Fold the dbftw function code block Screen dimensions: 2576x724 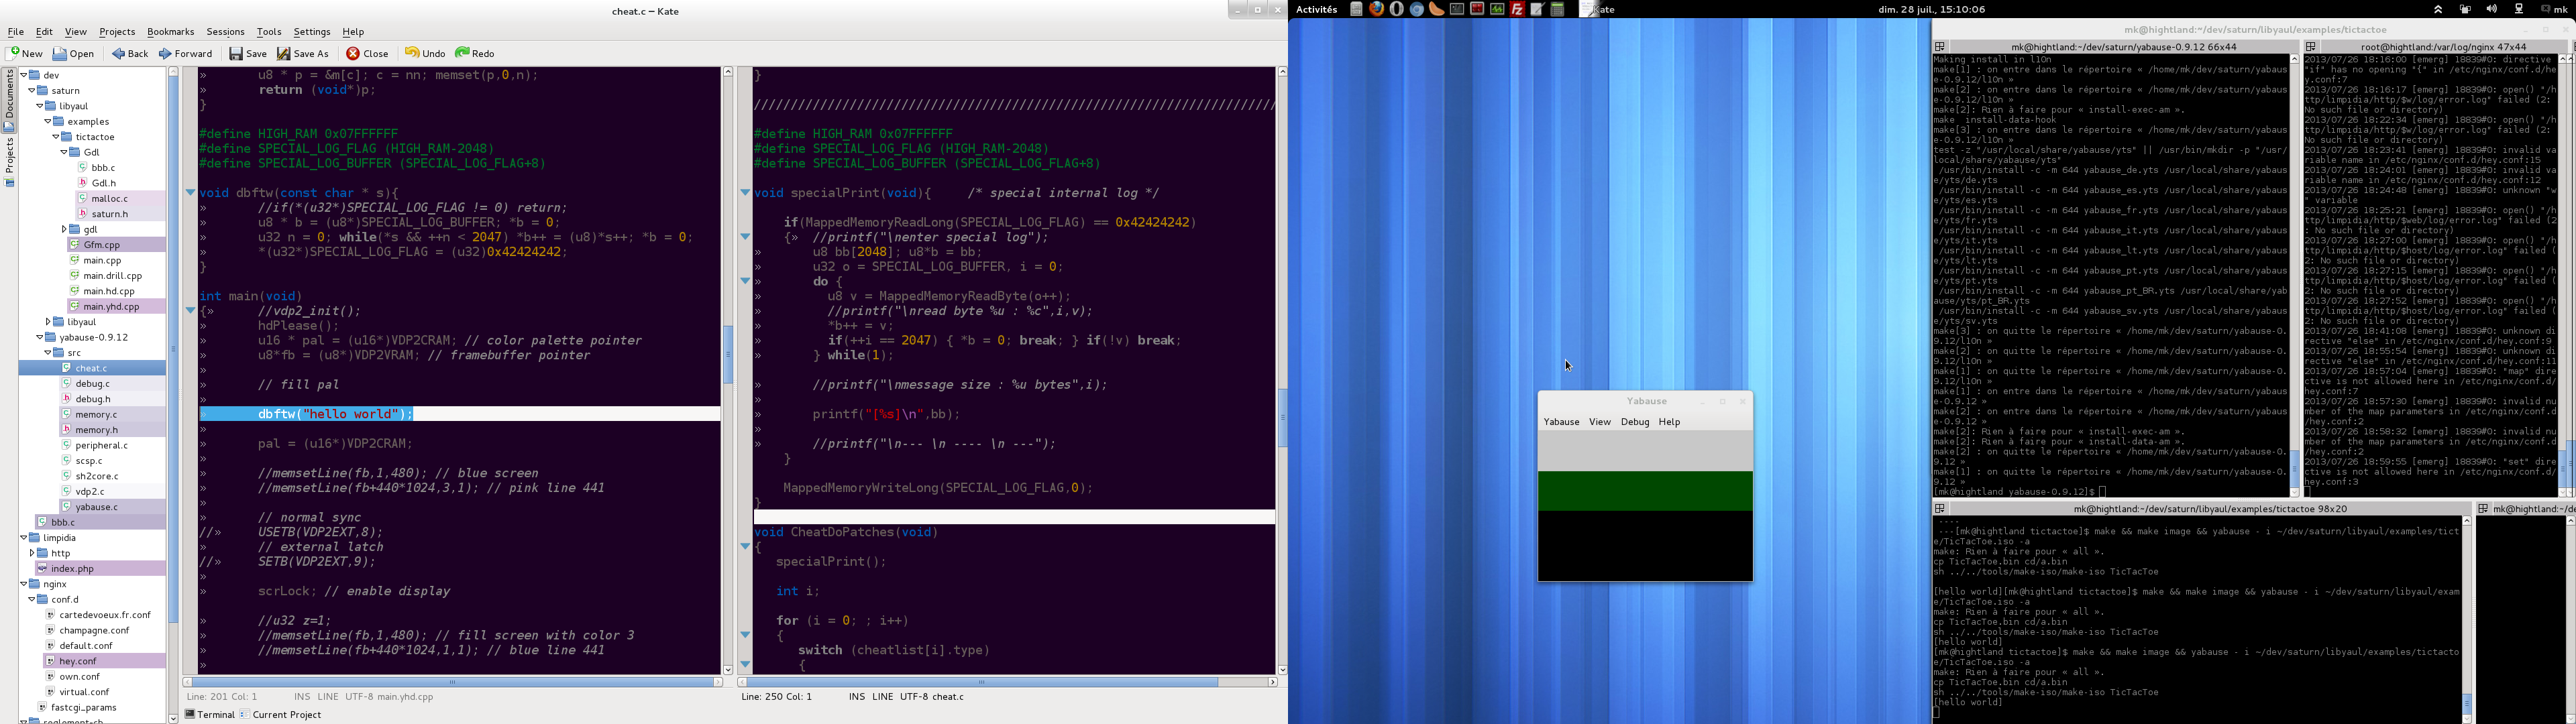pyautogui.click(x=190, y=192)
